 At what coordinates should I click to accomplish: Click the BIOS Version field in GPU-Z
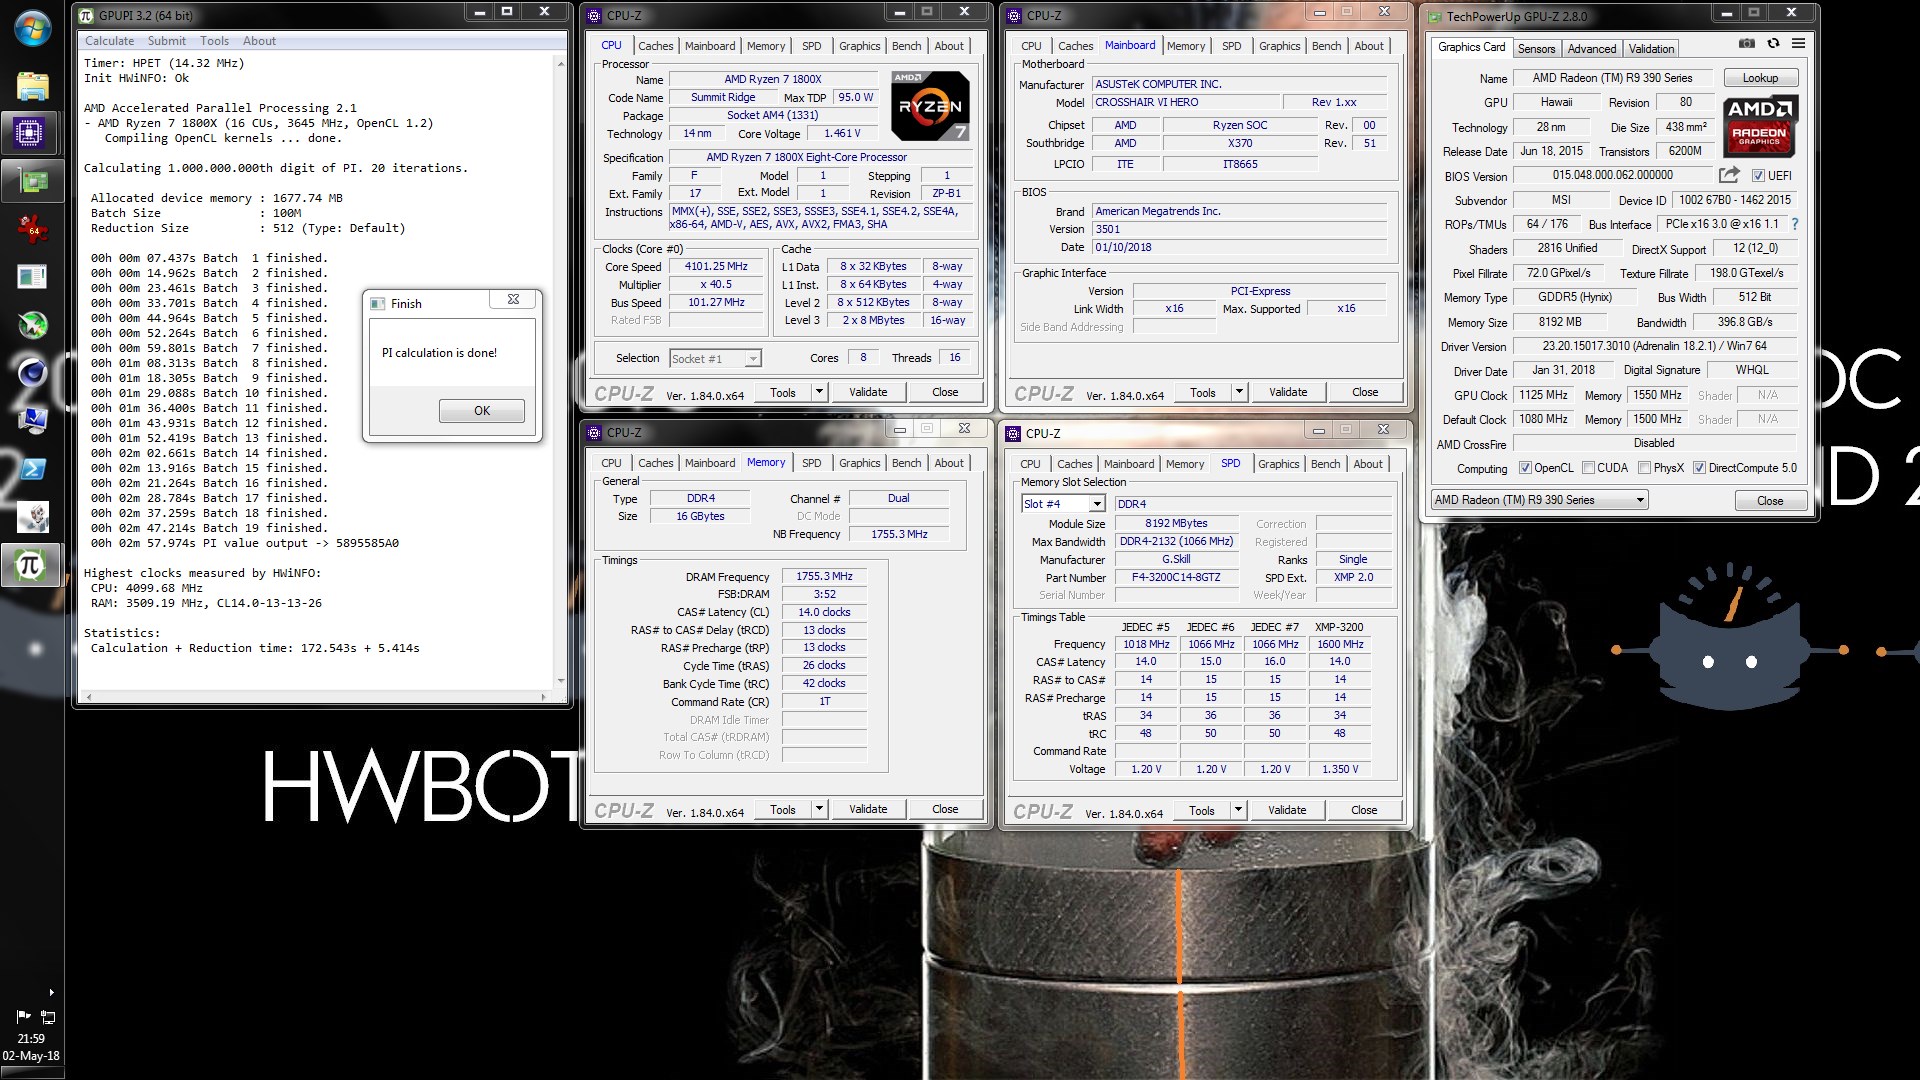click(x=1612, y=175)
